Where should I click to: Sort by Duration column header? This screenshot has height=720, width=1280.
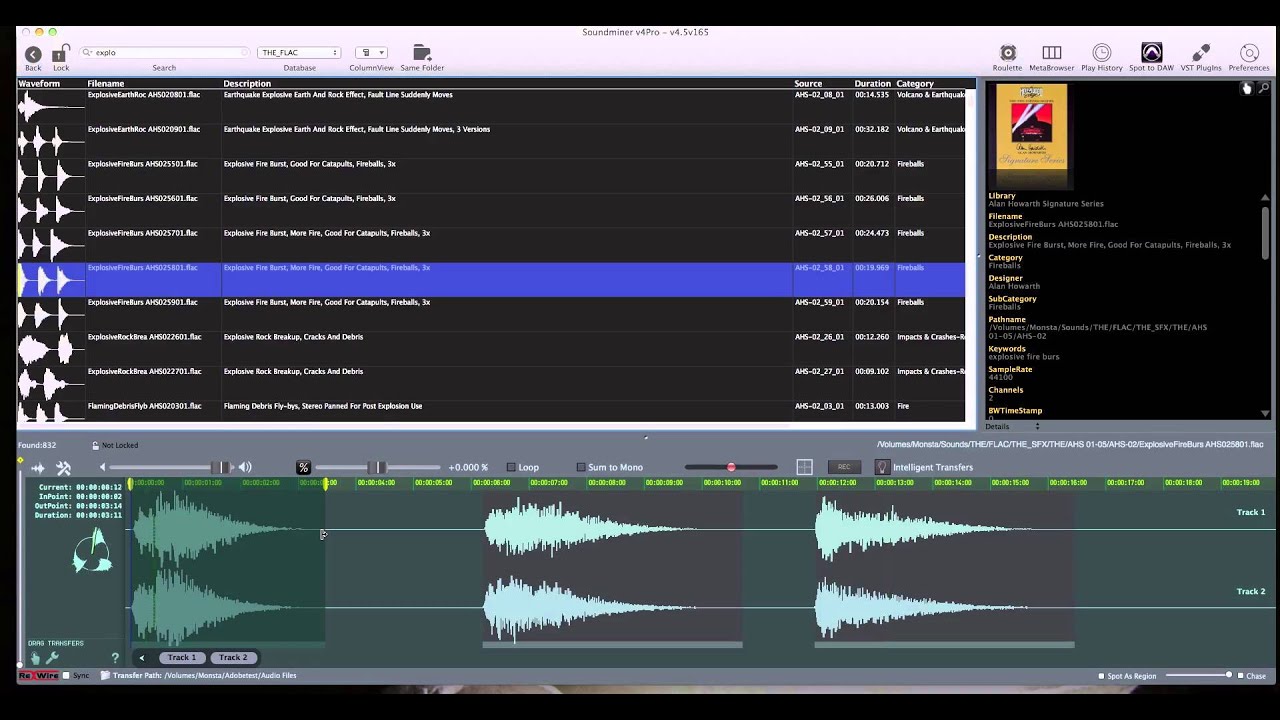(x=872, y=84)
